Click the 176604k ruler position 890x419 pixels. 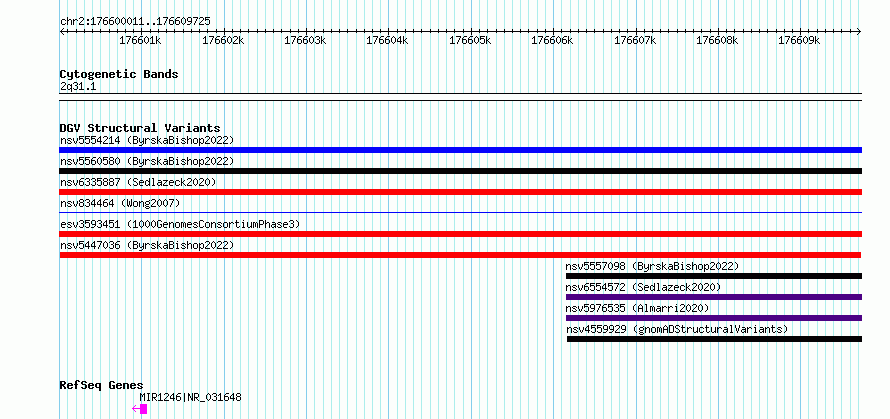click(388, 41)
